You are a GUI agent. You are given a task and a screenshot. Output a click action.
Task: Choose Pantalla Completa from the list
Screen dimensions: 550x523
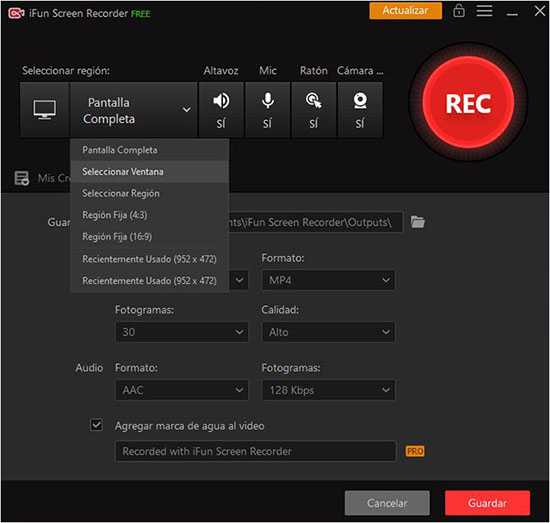150,150
